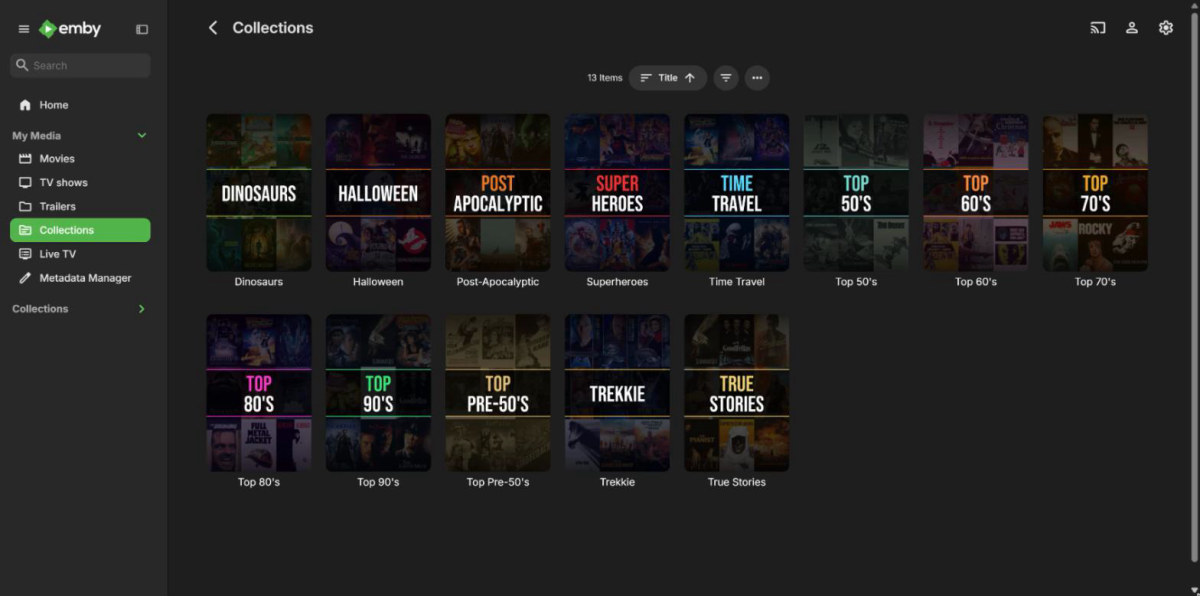
Task: Open the Halloween collection poster
Action: click(378, 192)
